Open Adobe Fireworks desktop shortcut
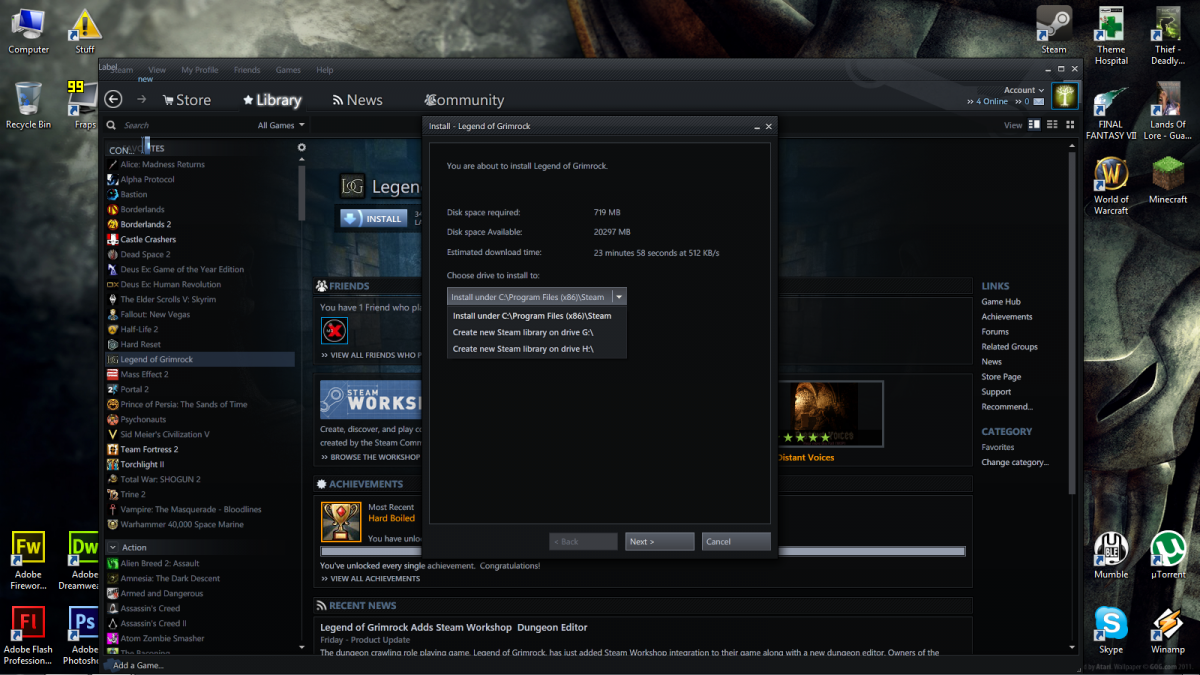The image size is (1200, 675). coord(28,561)
